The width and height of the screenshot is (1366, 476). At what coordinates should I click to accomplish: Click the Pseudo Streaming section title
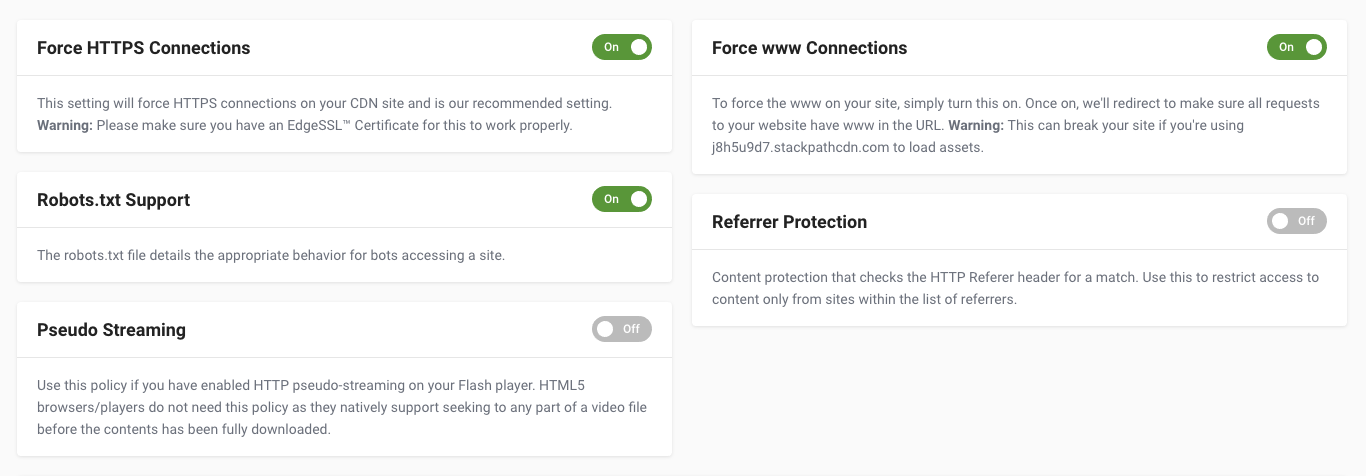tap(111, 330)
